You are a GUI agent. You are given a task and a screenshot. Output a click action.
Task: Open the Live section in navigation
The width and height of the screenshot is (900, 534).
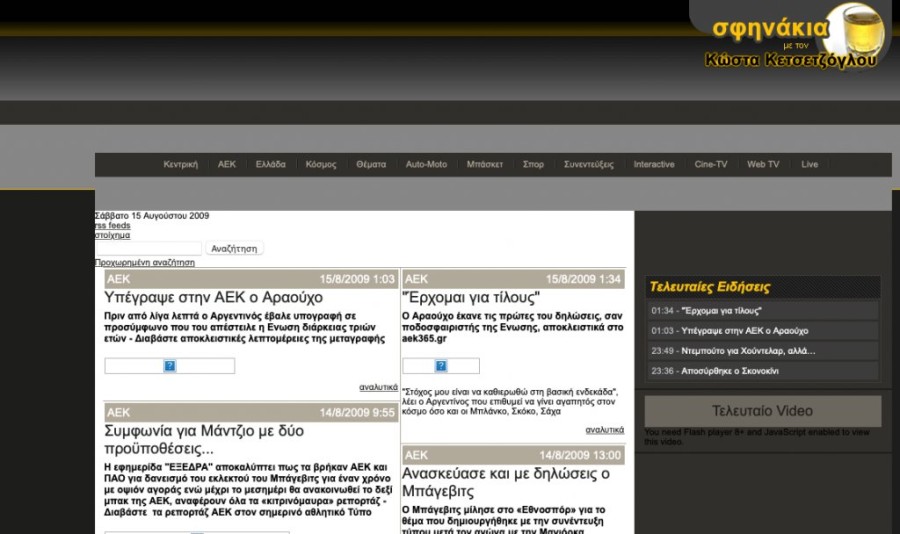point(809,164)
